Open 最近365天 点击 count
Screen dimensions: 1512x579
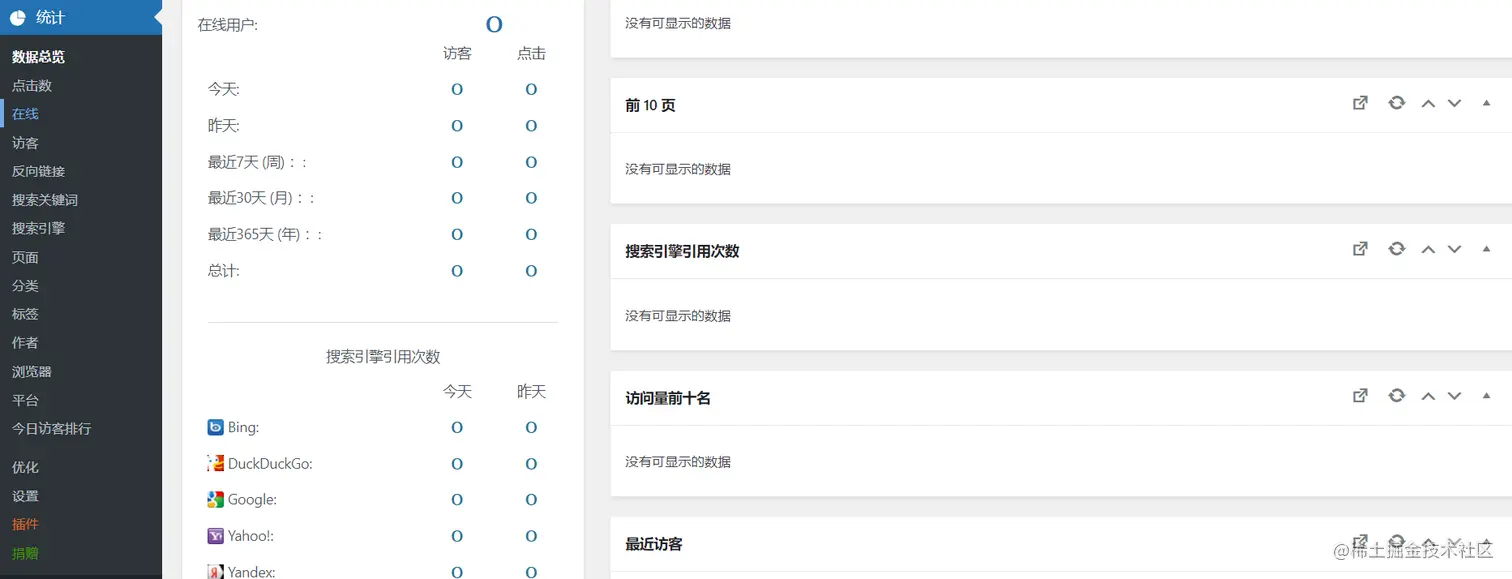point(531,234)
